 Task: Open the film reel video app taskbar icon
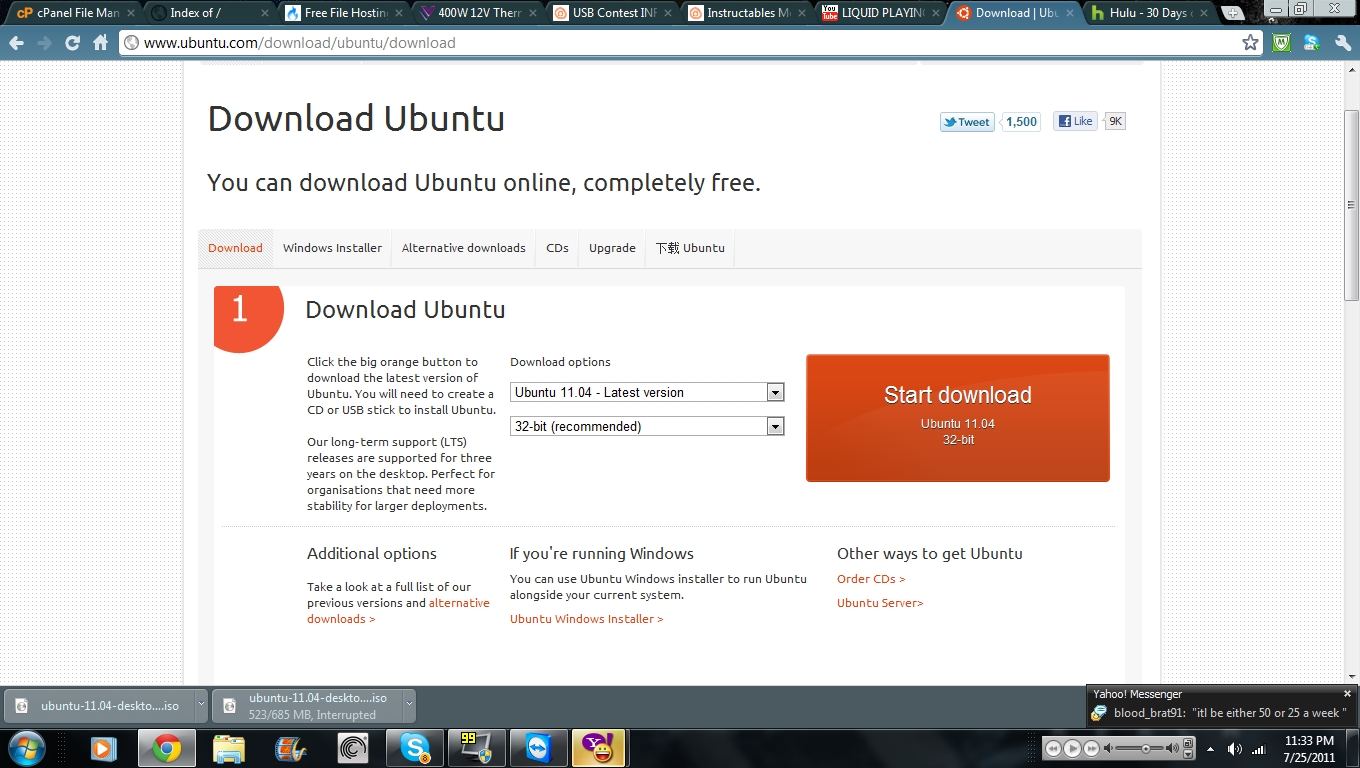click(x=291, y=749)
